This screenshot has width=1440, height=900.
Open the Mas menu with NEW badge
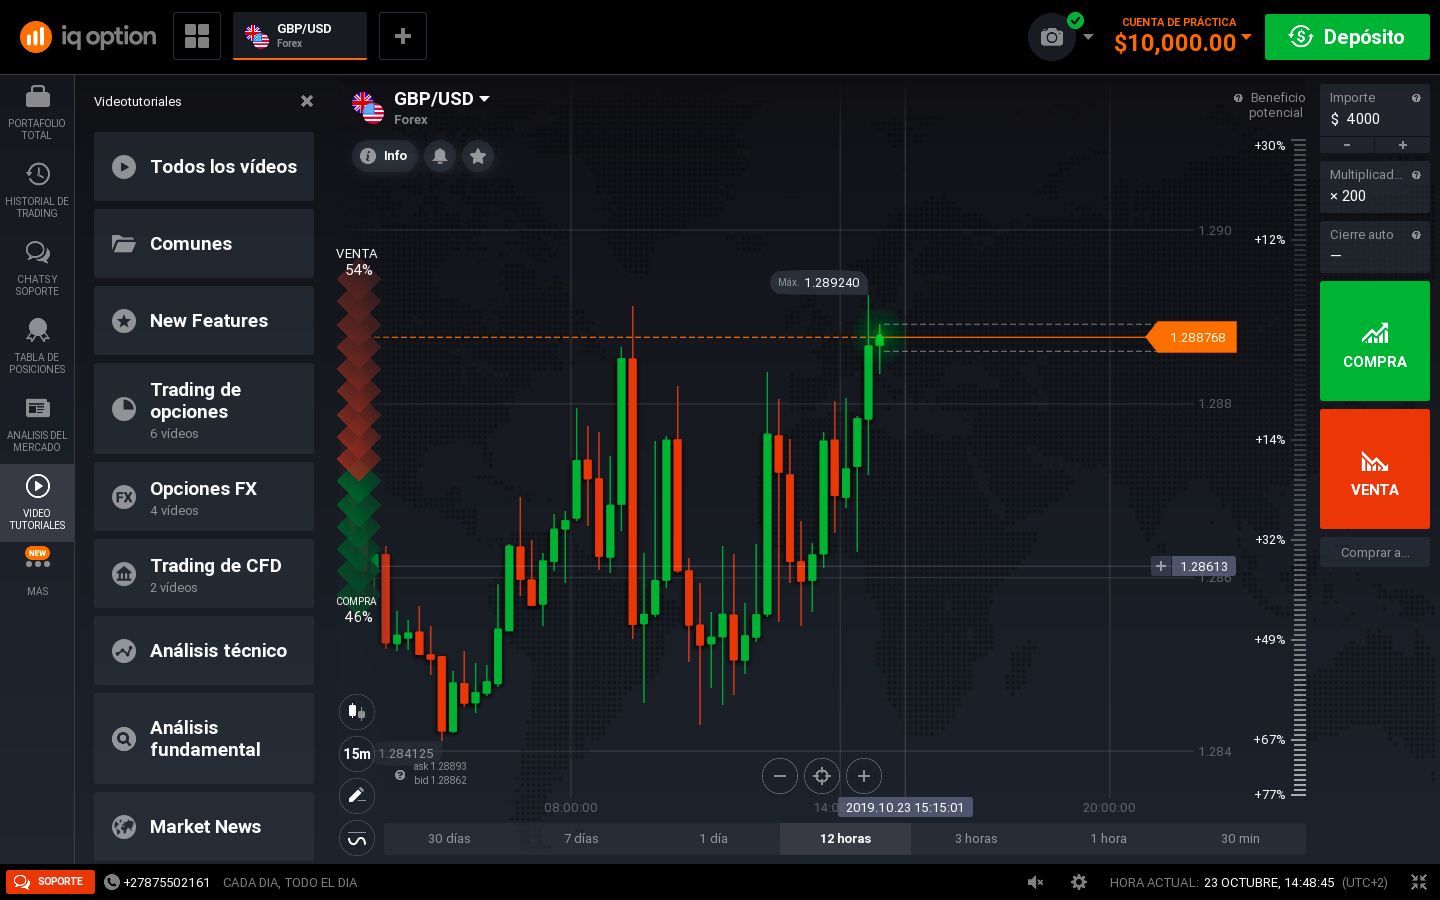point(37,572)
